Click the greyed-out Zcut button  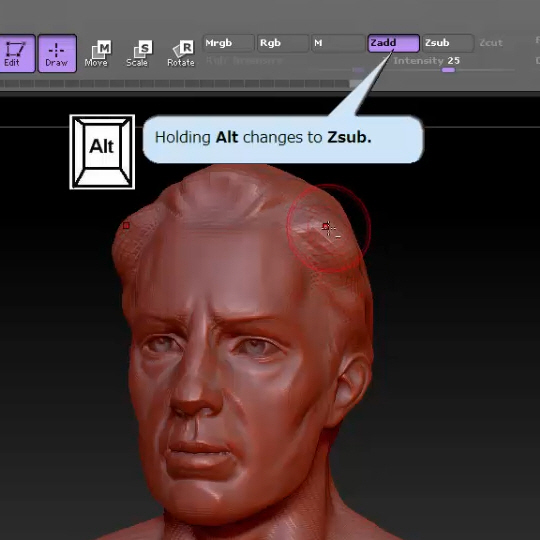[491, 43]
